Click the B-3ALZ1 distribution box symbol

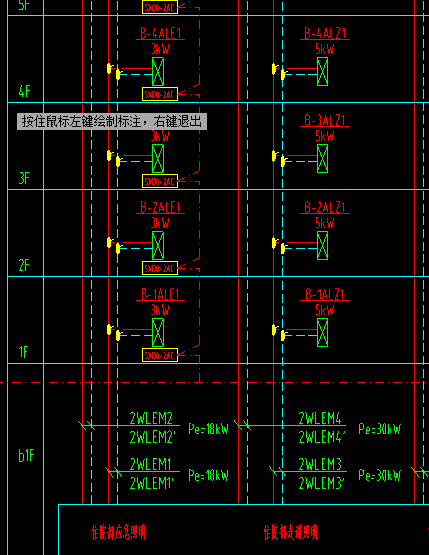(322, 158)
